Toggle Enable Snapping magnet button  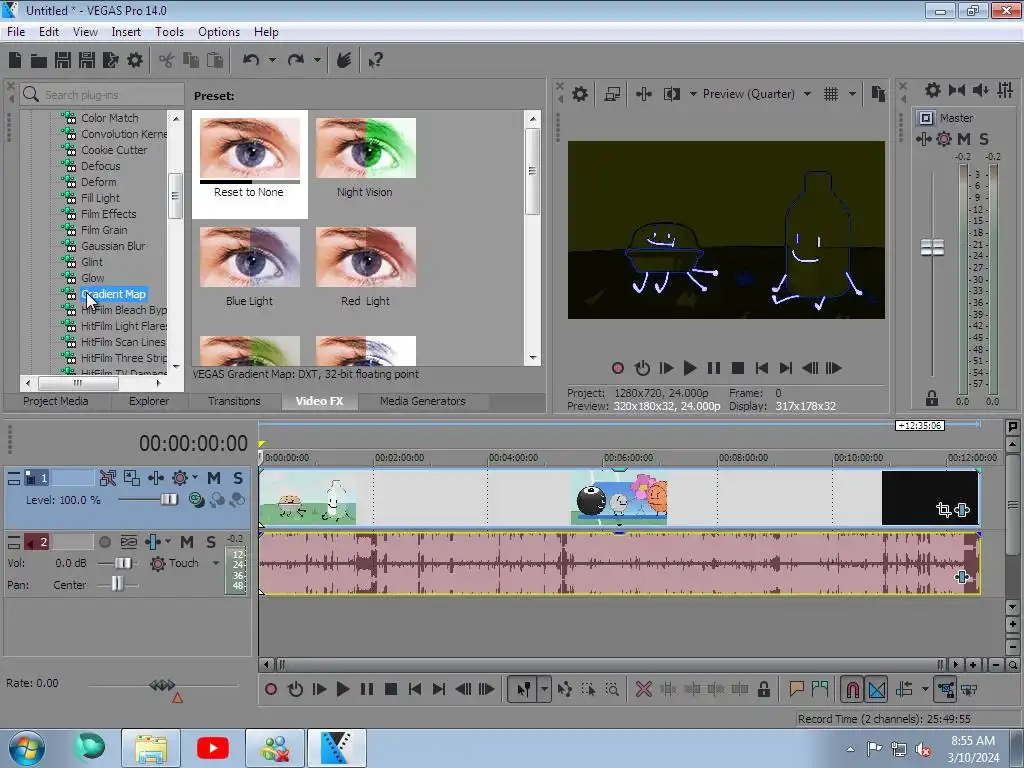point(853,689)
